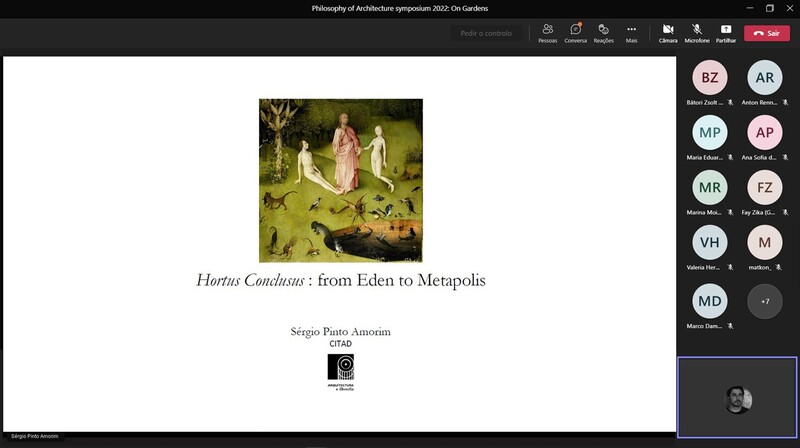Click the muted mic icon beside Bátori Zsolt
Viewport: 800px width, 448px height.
(731, 103)
